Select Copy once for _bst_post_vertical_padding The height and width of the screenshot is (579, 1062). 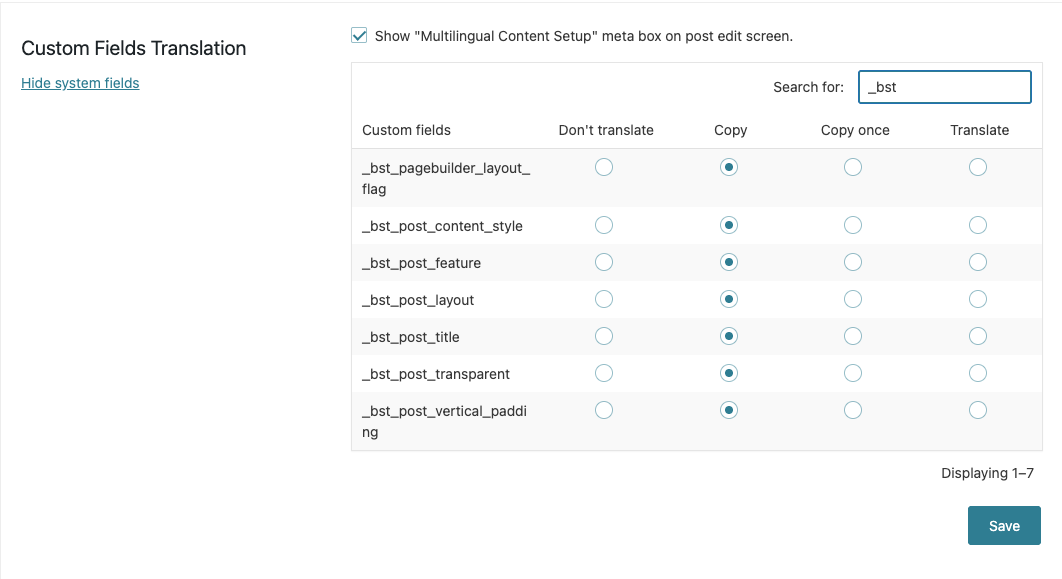pyautogui.click(x=853, y=410)
